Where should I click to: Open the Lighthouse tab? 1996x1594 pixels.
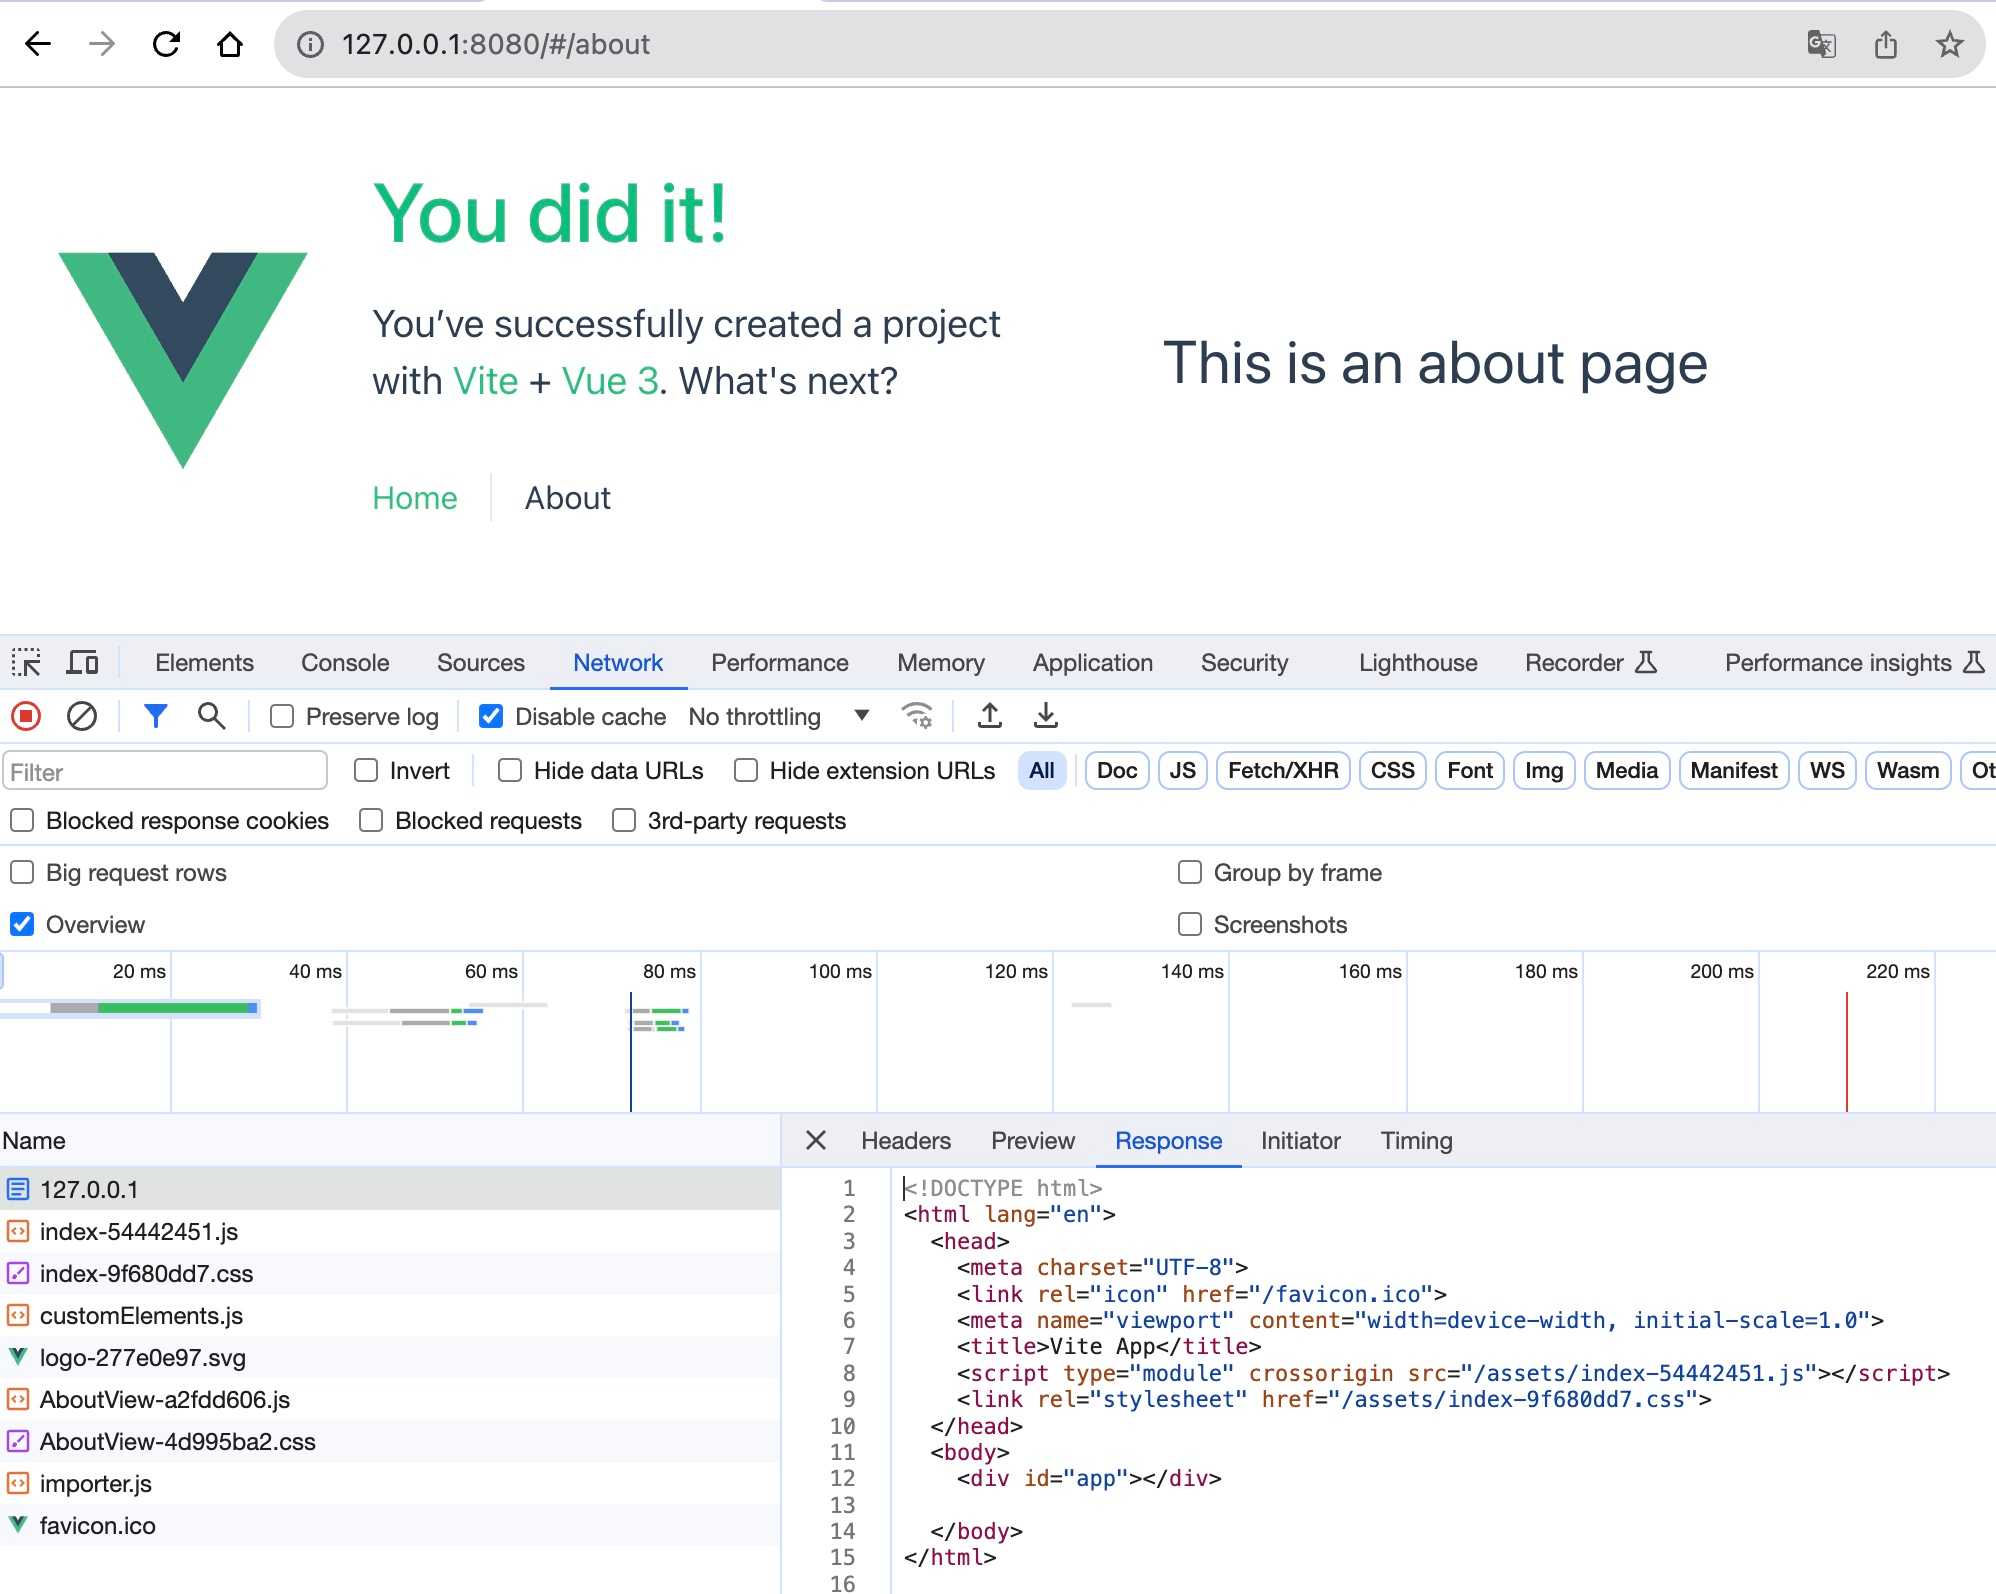click(1417, 662)
